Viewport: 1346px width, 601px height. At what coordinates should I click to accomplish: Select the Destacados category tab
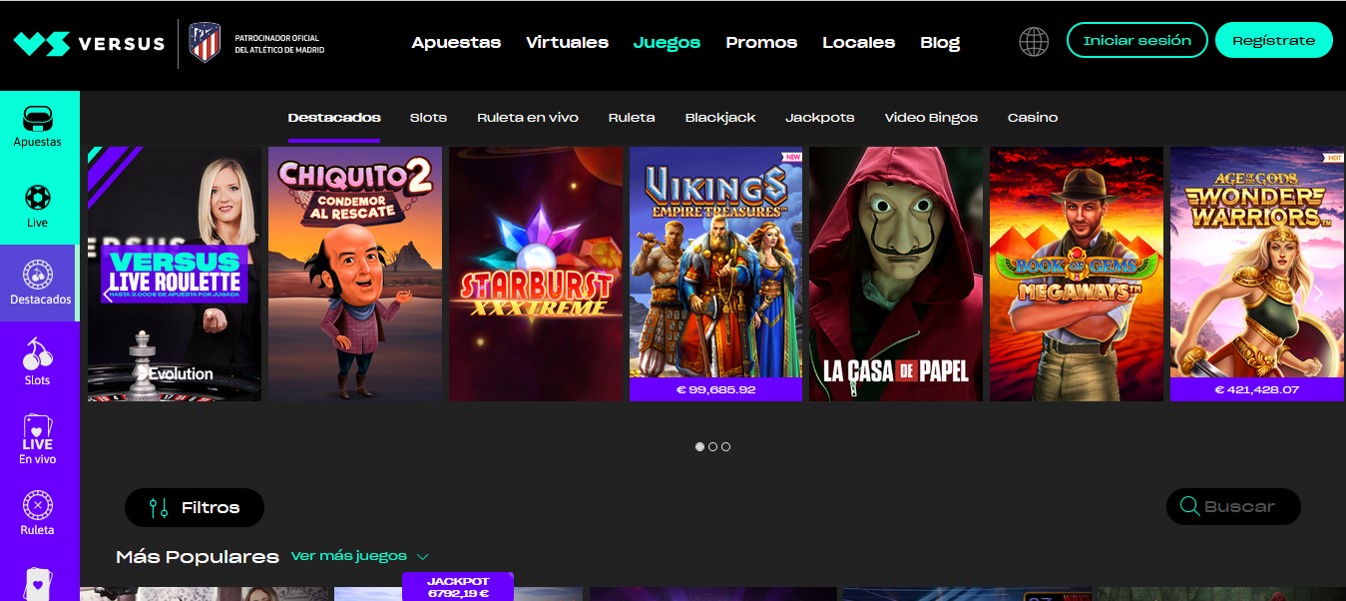(334, 117)
